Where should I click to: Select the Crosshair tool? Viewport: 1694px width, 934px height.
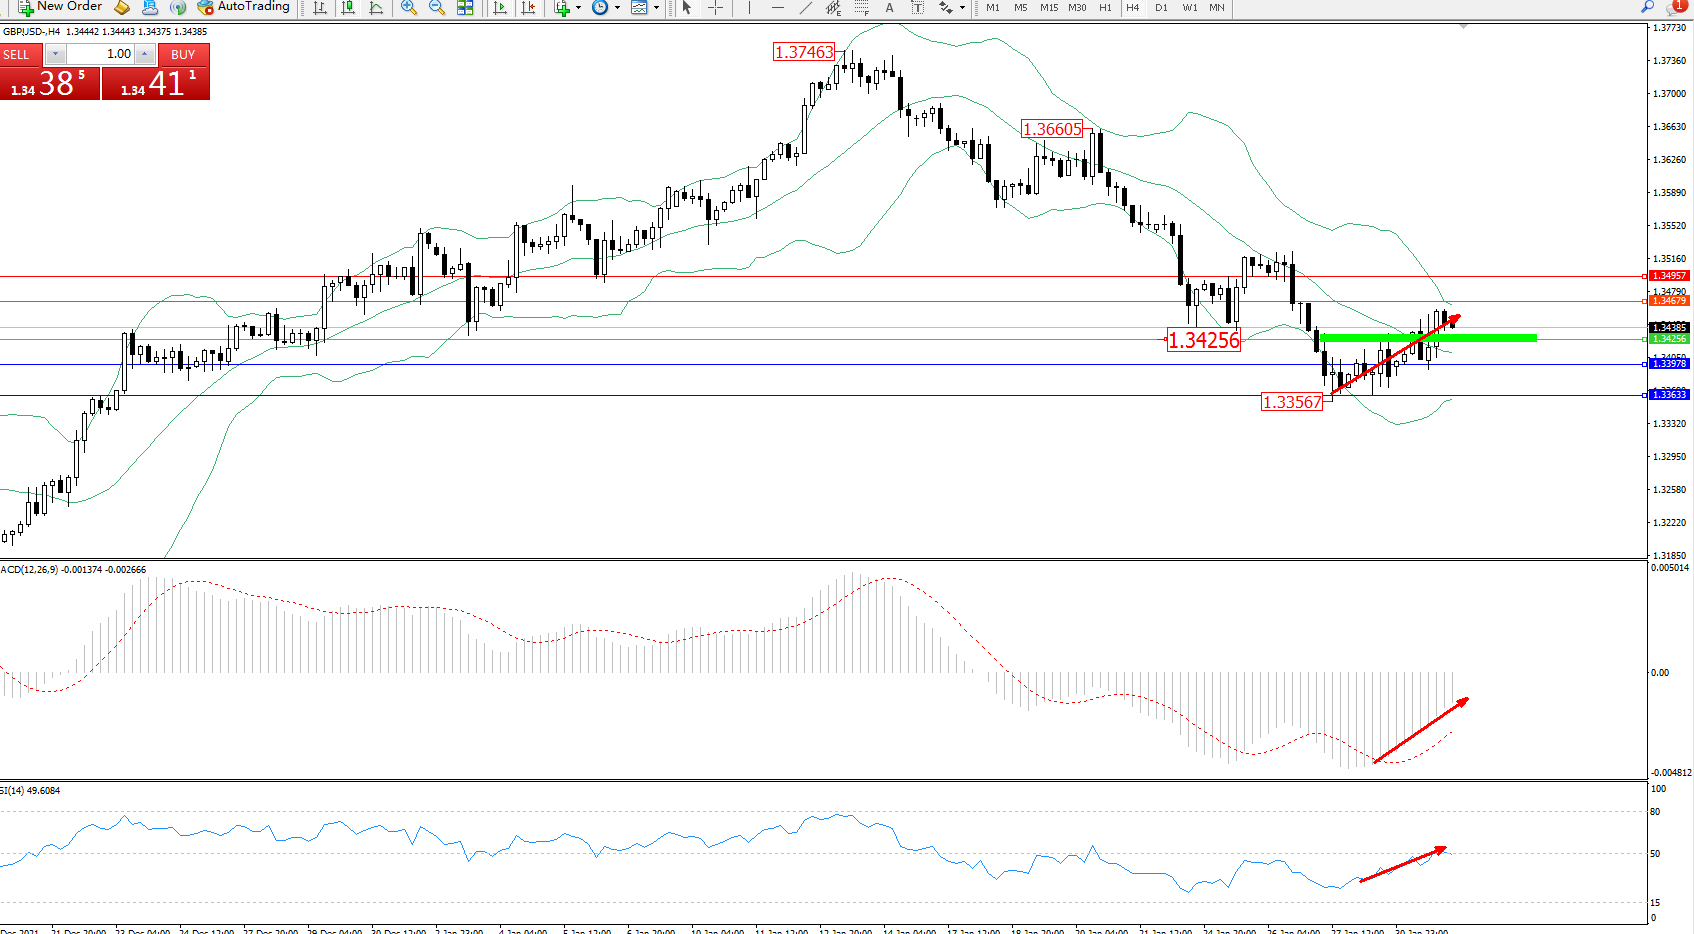716,7
